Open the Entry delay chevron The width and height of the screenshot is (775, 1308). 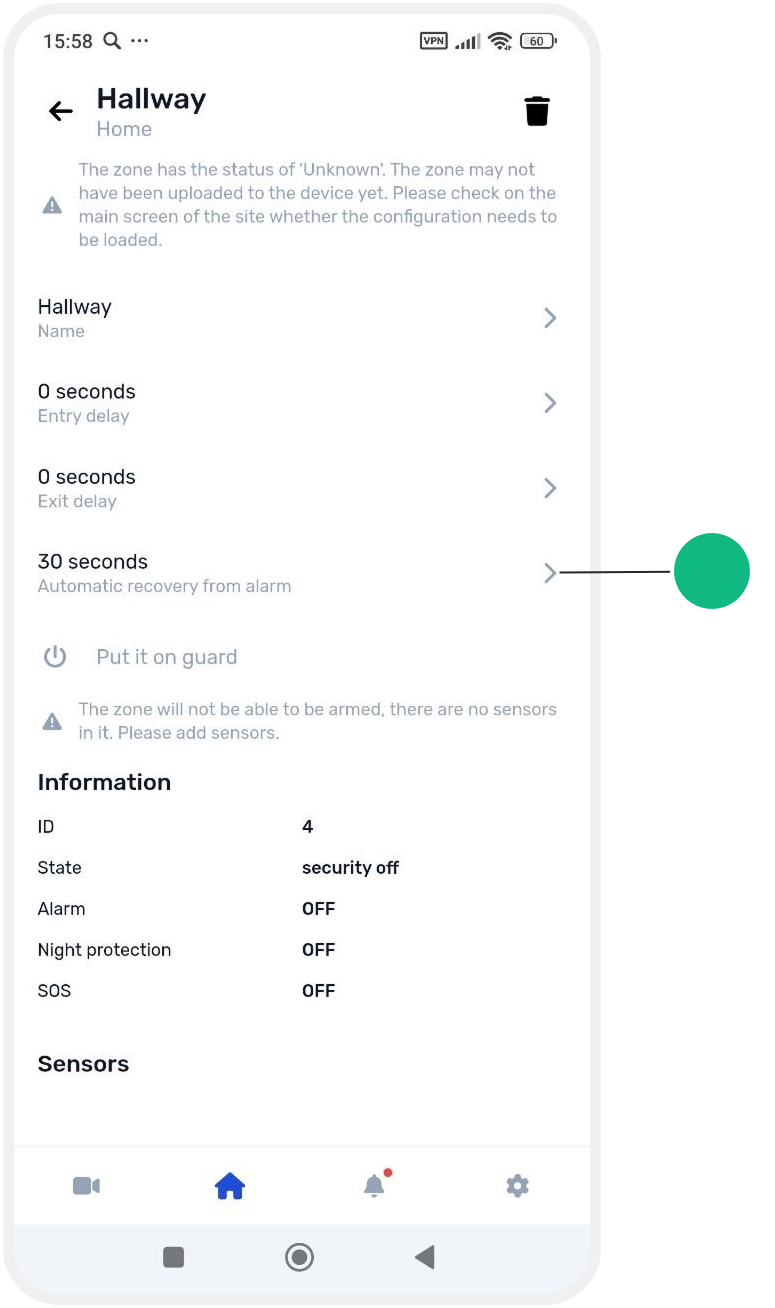tap(550, 403)
